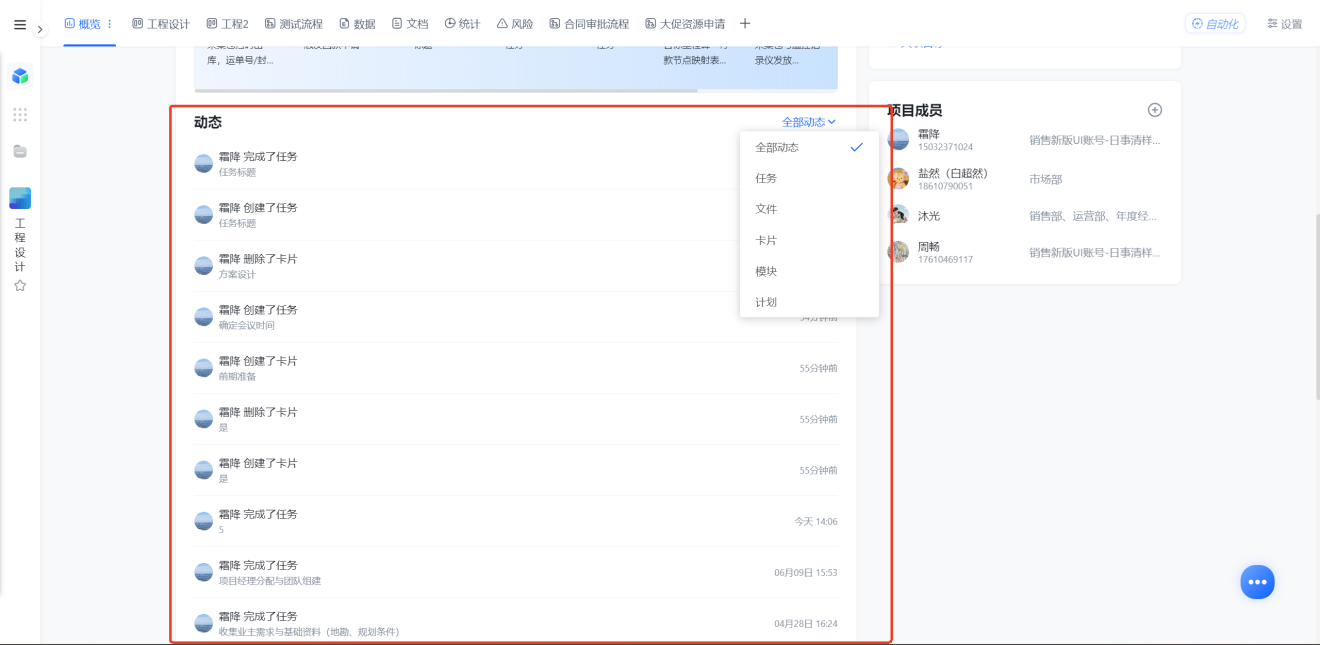Screen dimensions: 1320x645
Task: Switch to the 工程2 tab
Action: 227,24
